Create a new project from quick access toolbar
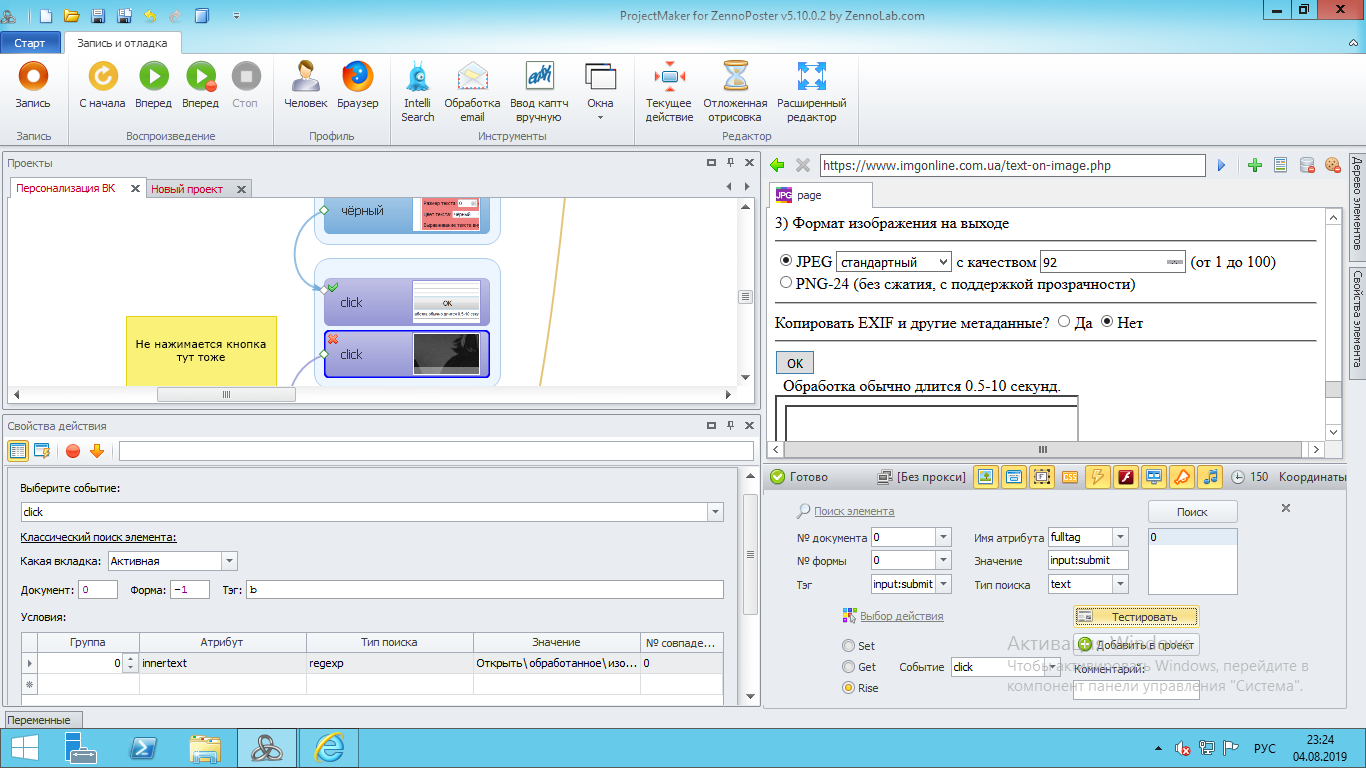The height and width of the screenshot is (768, 1366). (46, 16)
